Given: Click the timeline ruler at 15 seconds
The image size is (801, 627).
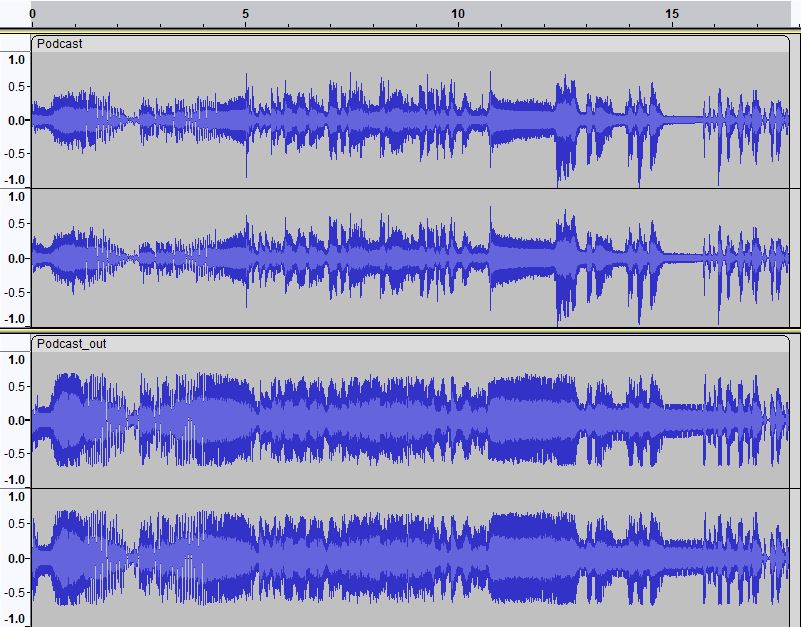Looking at the screenshot, I should [x=672, y=14].
